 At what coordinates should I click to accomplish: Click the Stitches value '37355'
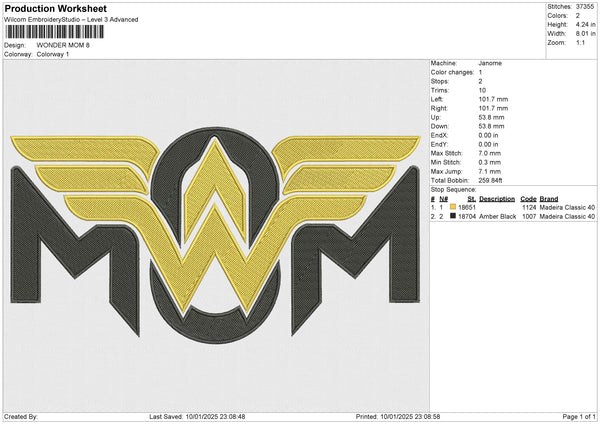pyautogui.click(x=585, y=7)
